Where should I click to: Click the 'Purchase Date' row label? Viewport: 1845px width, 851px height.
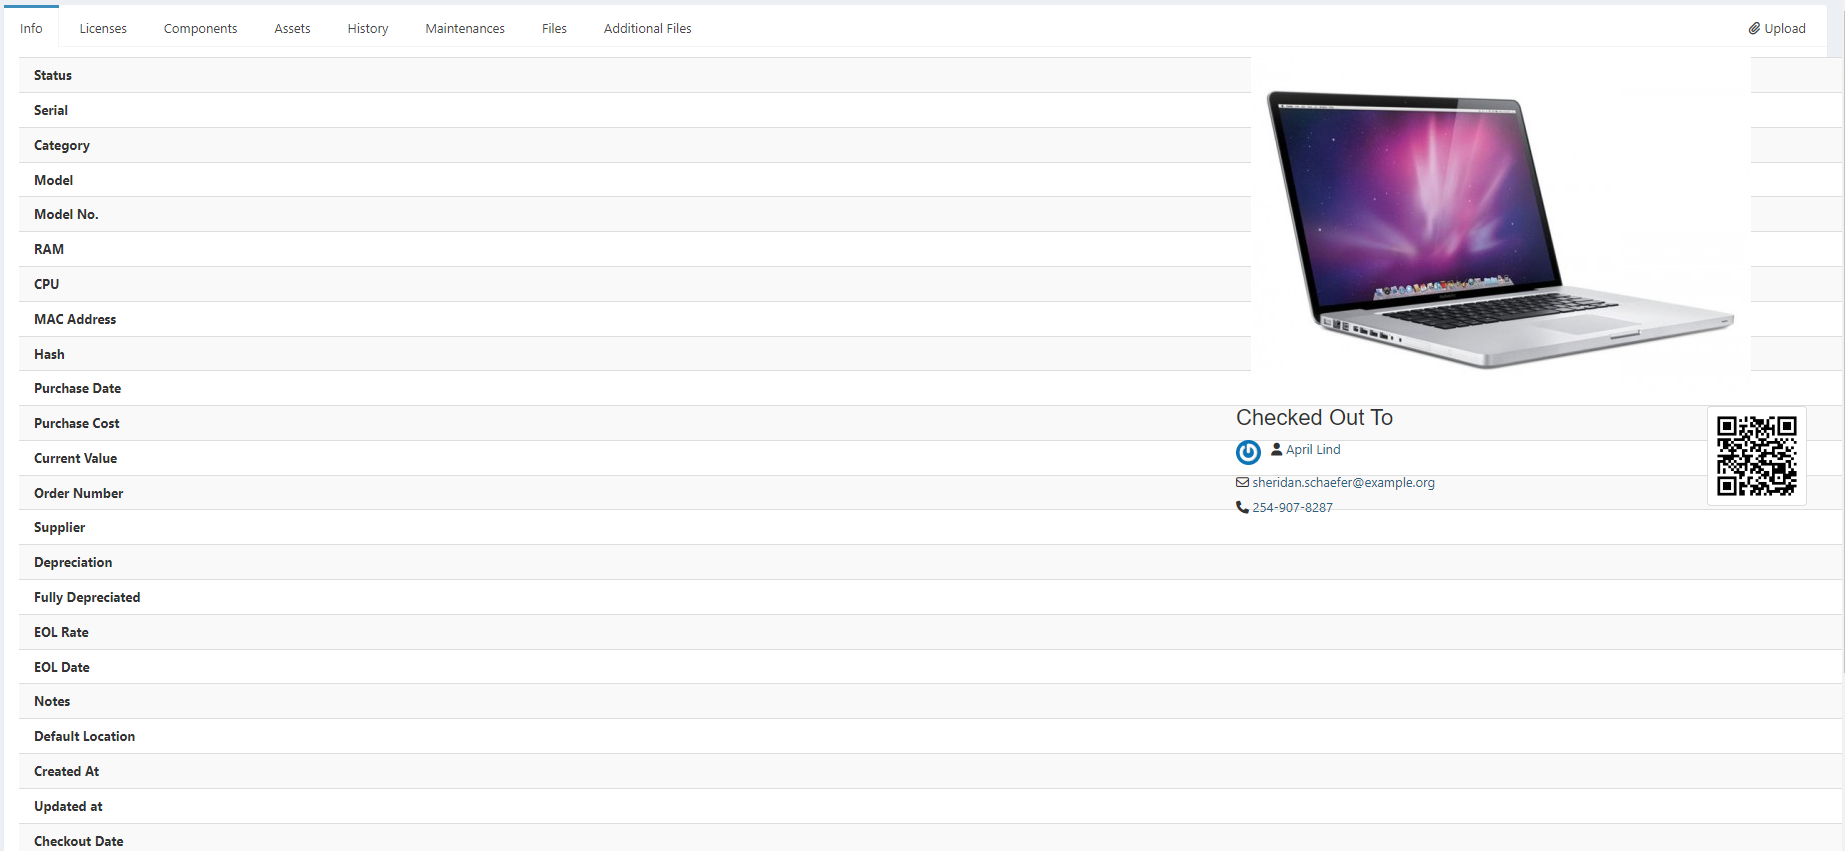point(77,388)
